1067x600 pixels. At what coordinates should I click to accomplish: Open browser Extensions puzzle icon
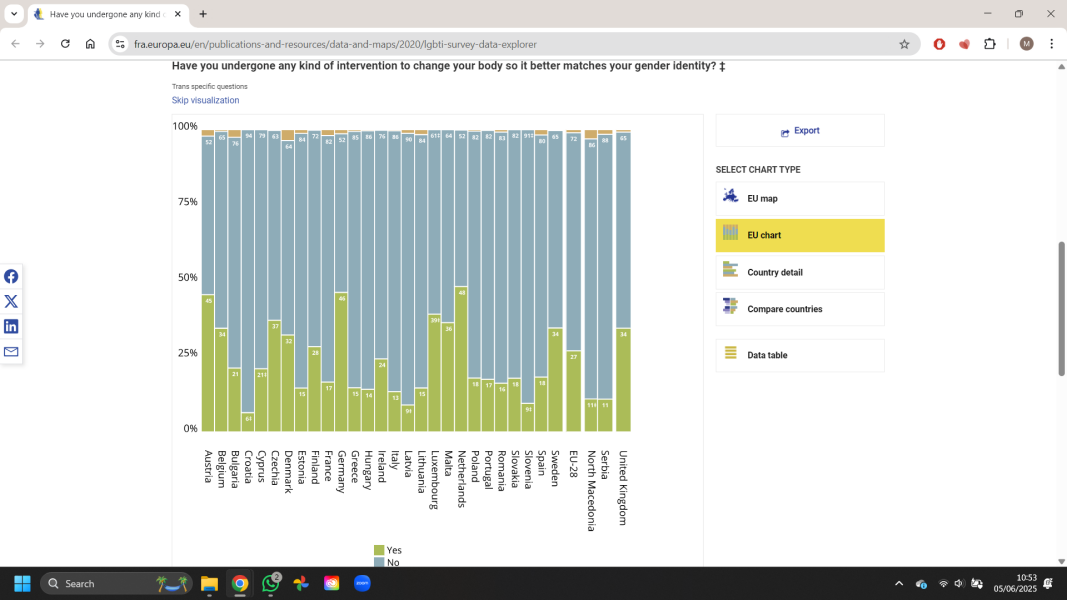(990, 44)
